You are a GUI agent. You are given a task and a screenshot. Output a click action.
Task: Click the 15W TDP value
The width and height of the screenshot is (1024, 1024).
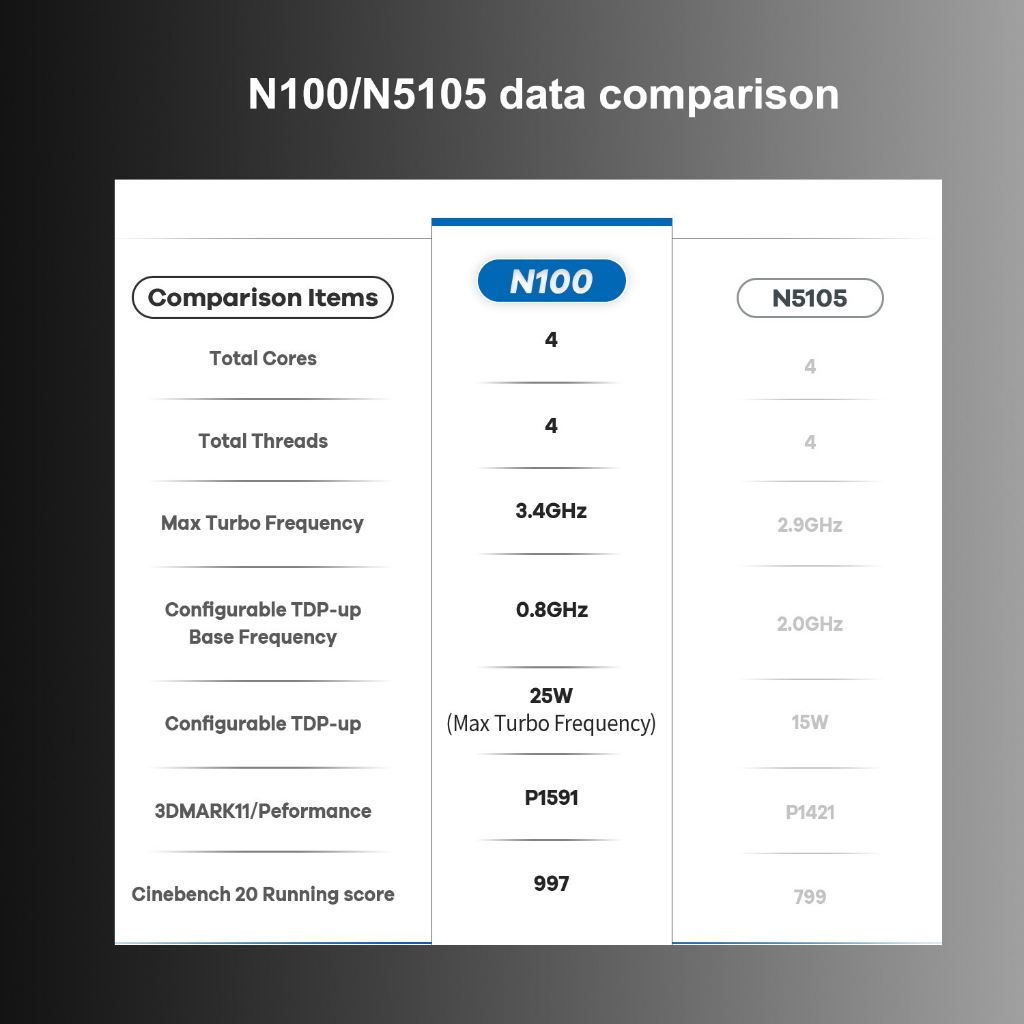click(x=810, y=722)
